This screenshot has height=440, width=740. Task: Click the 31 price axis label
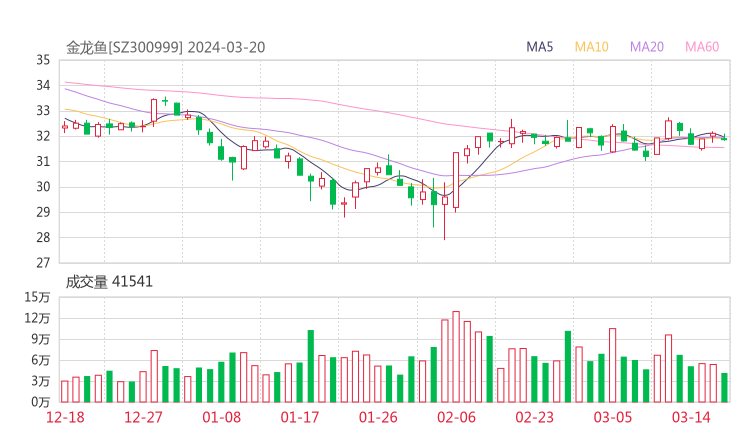click(43, 161)
